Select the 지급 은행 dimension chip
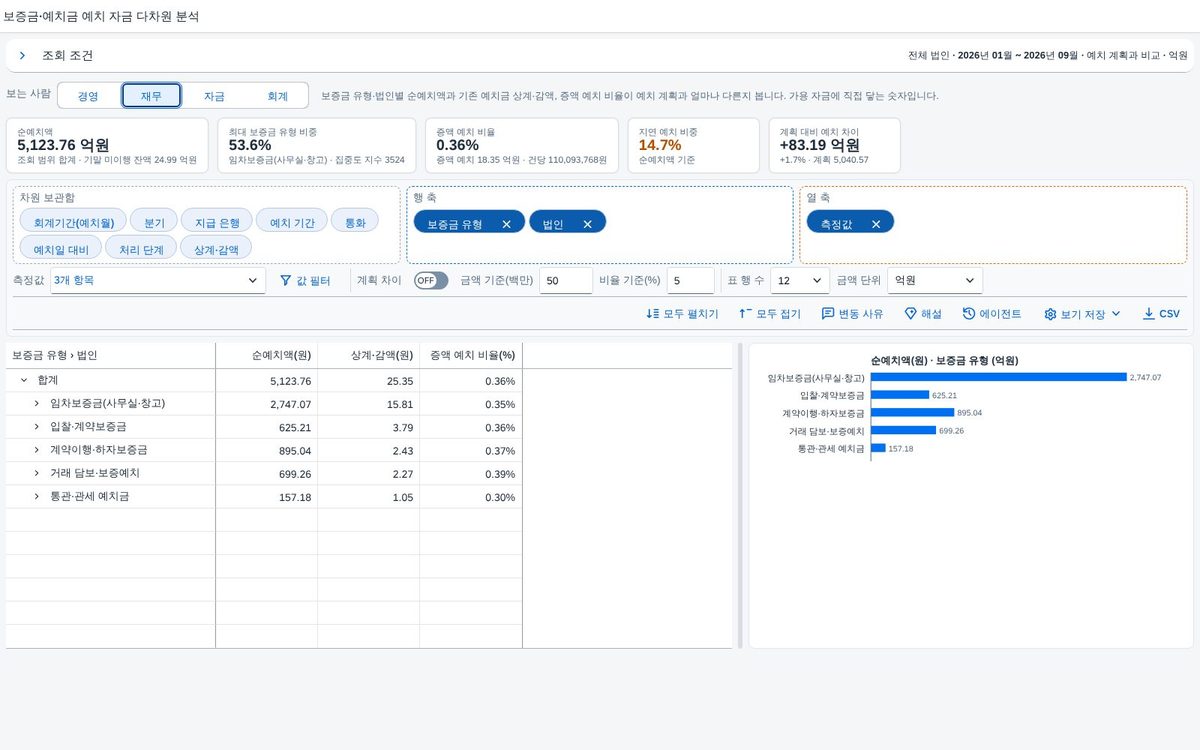The height and width of the screenshot is (750, 1200). tap(217, 222)
